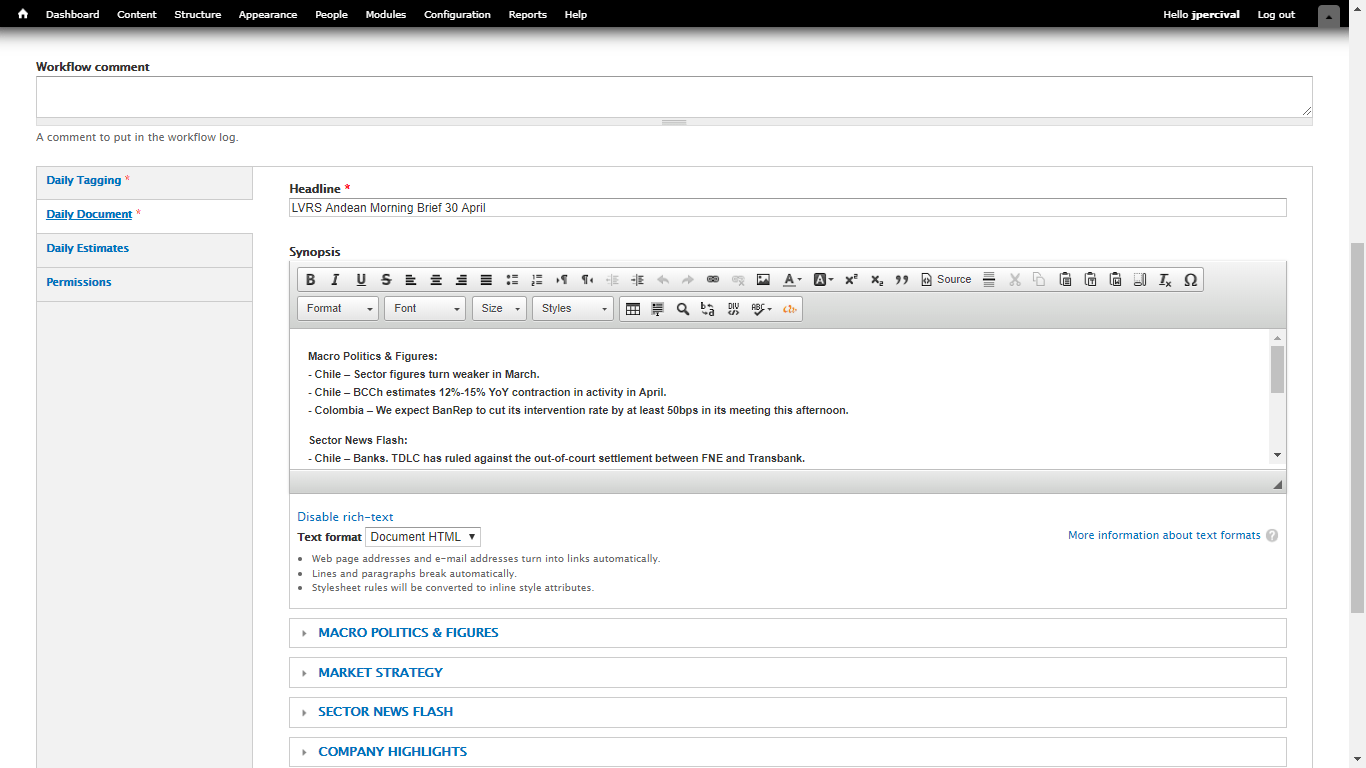Justify the paragraph text
The image size is (1366, 768).
[x=486, y=280]
